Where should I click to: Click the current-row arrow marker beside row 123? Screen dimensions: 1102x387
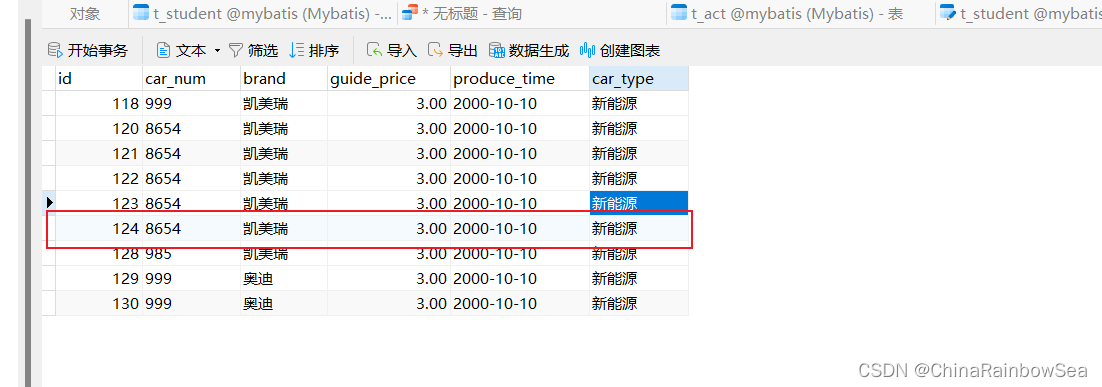click(49, 203)
